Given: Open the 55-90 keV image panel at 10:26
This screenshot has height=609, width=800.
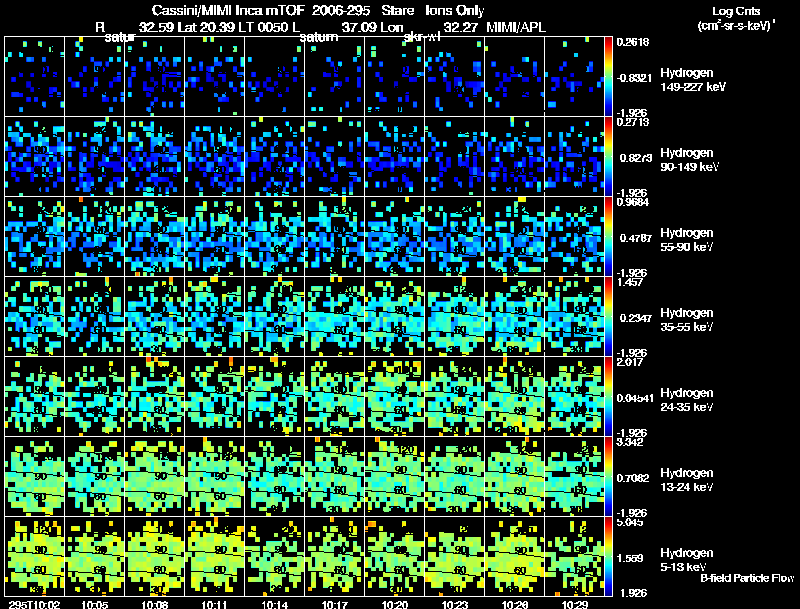Looking at the screenshot, I should (x=515, y=237).
